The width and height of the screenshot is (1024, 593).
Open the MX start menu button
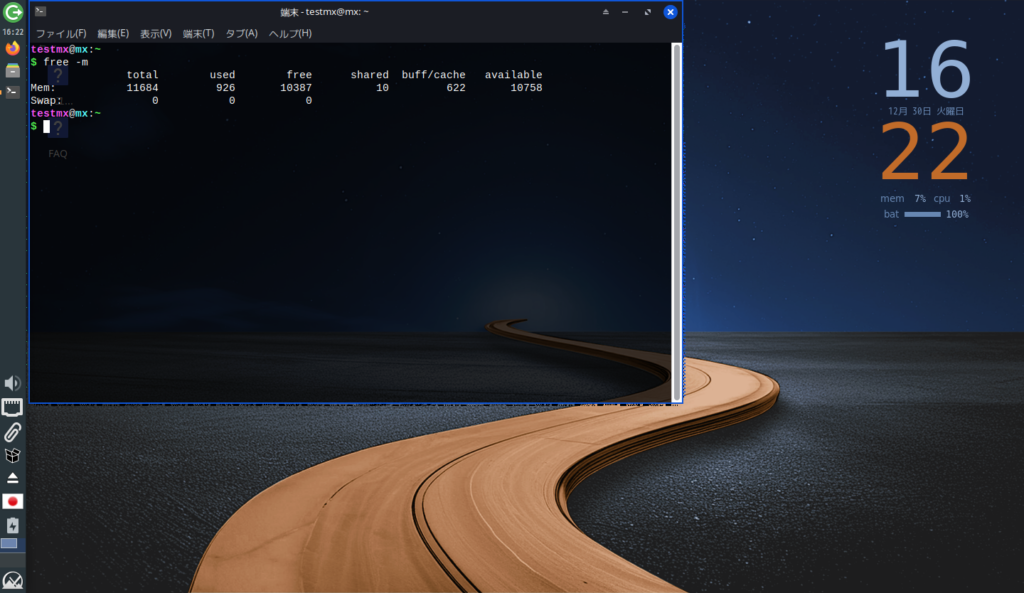coord(13,580)
